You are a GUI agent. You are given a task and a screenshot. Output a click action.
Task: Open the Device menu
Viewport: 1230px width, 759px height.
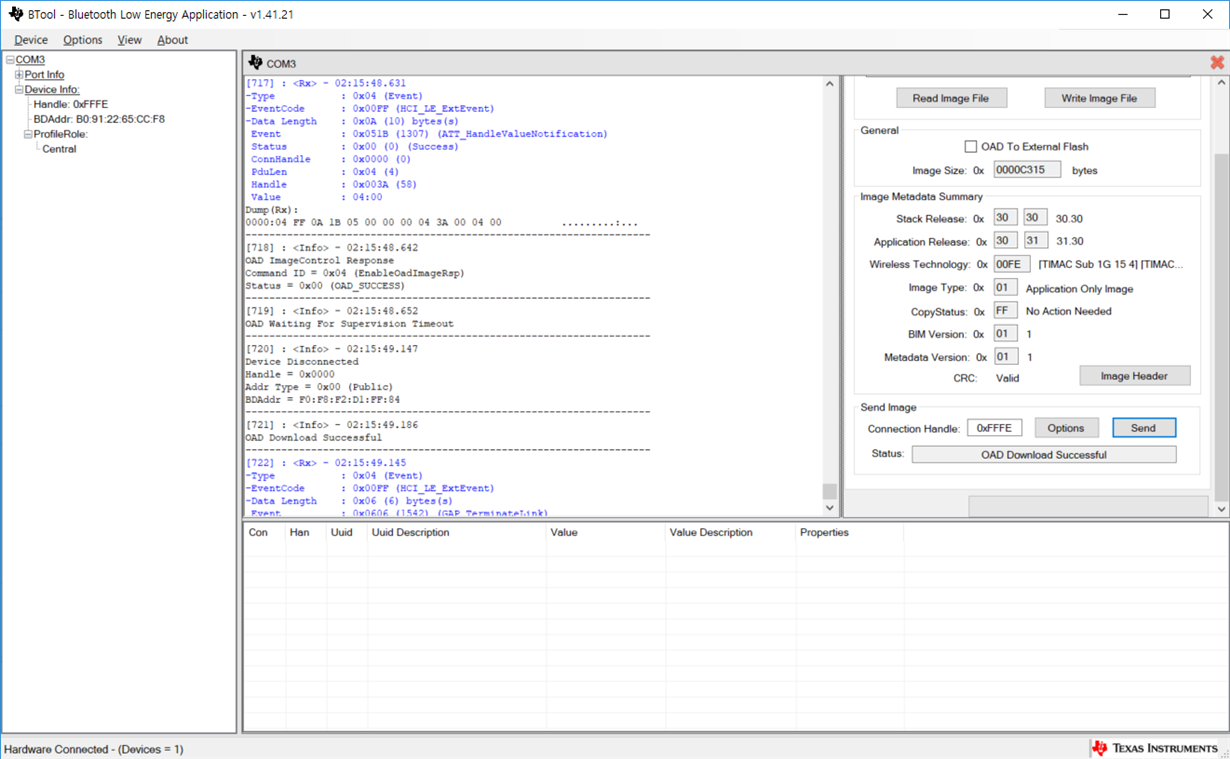[31, 40]
